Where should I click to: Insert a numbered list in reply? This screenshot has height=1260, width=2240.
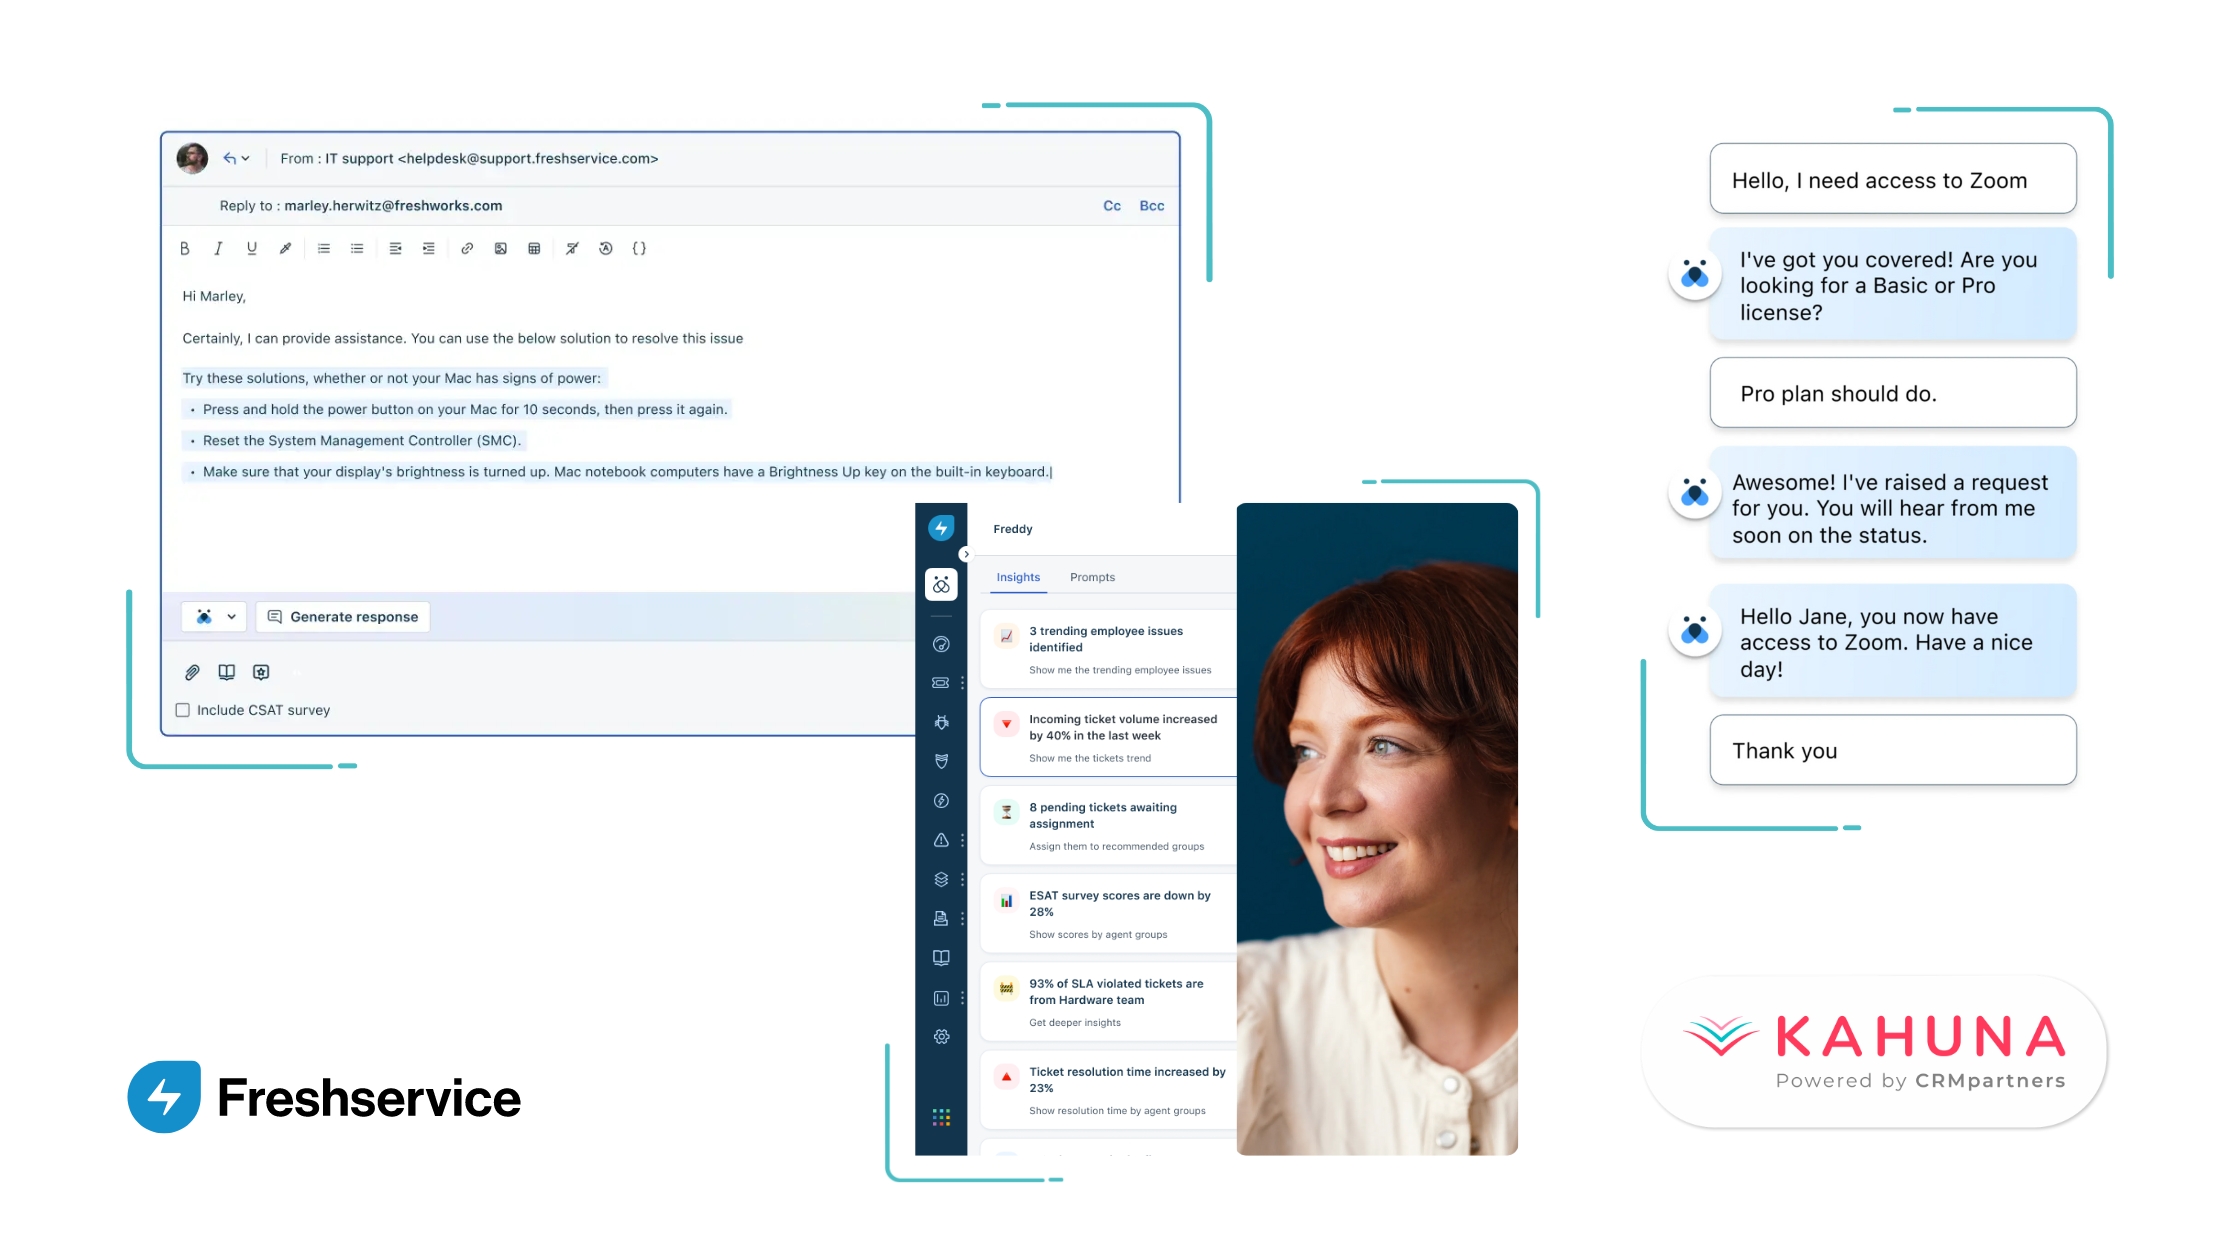[324, 249]
